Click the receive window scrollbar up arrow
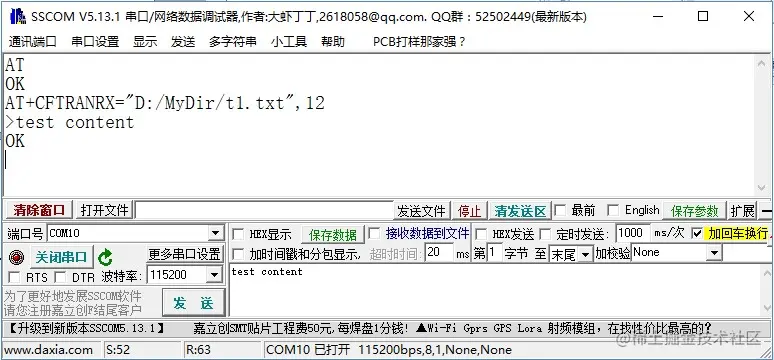Screen dimensions: 774x360 tap(762, 62)
